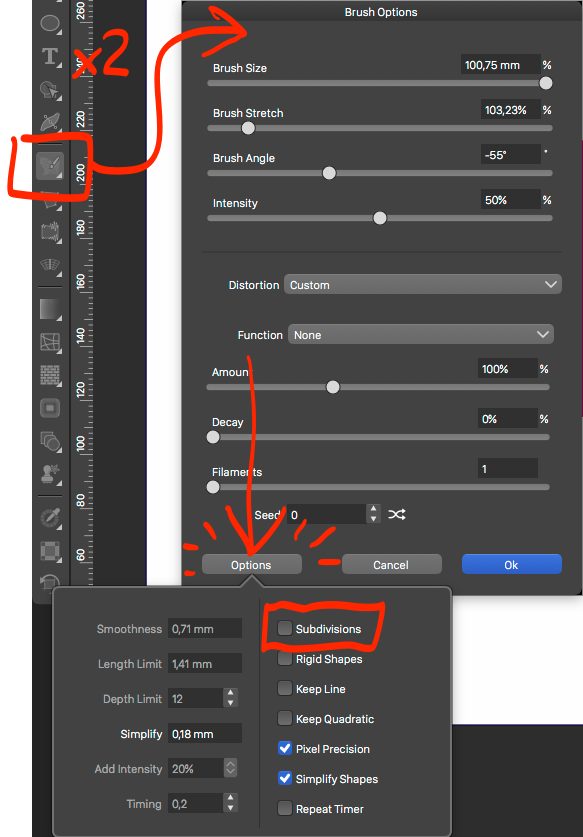
Task: Open the Distortion dropdown set to Custom
Action: click(422, 285)
